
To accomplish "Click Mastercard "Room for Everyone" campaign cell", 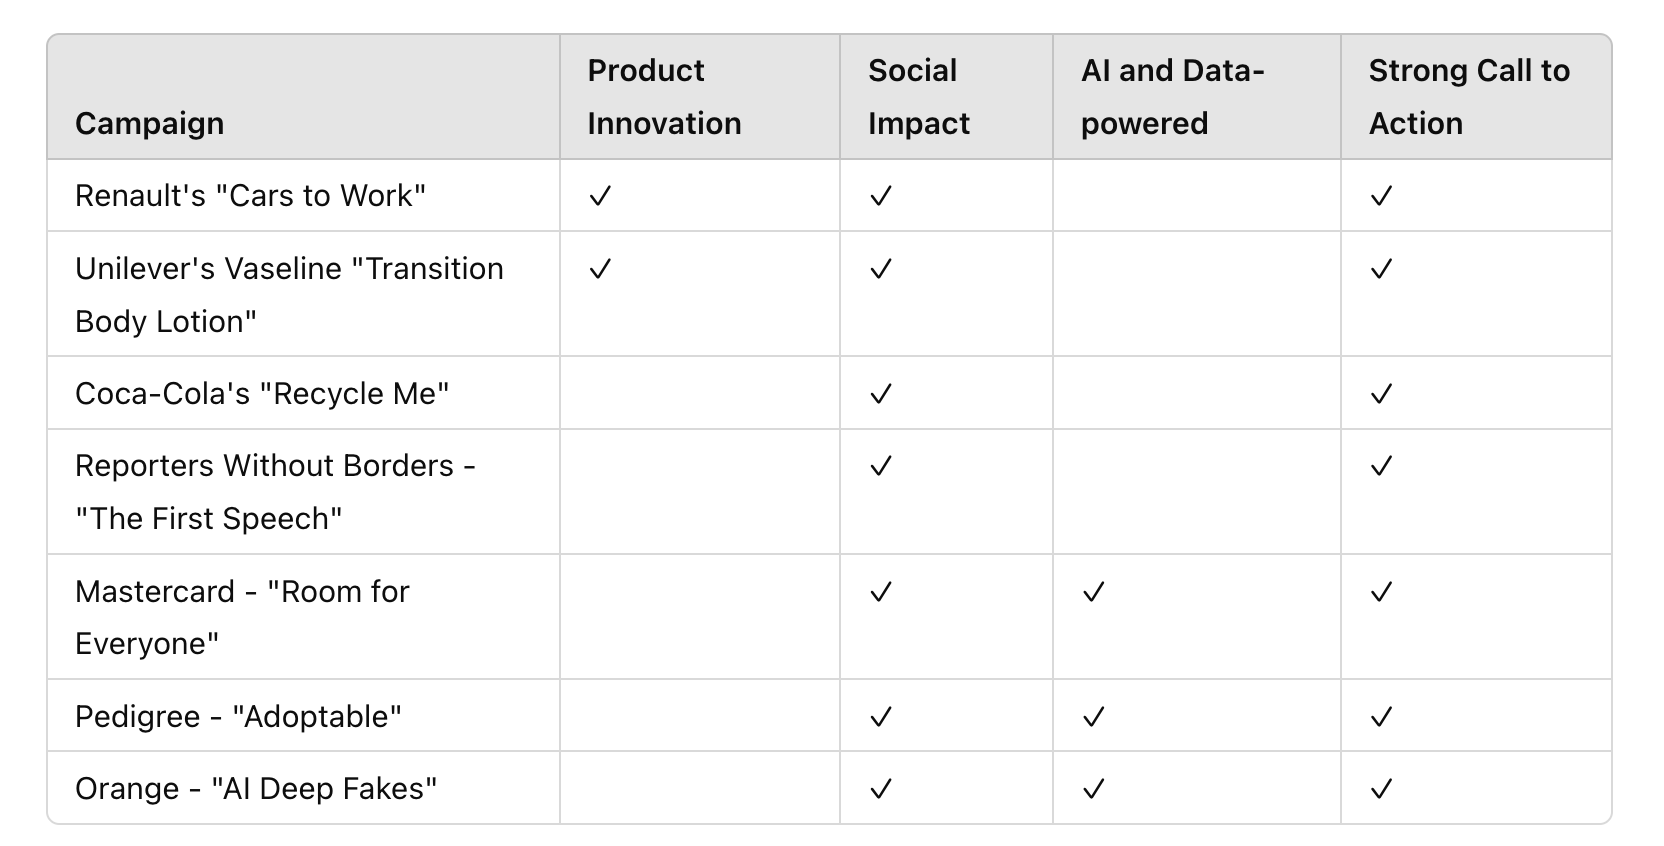I will click(x=242, y=617).
